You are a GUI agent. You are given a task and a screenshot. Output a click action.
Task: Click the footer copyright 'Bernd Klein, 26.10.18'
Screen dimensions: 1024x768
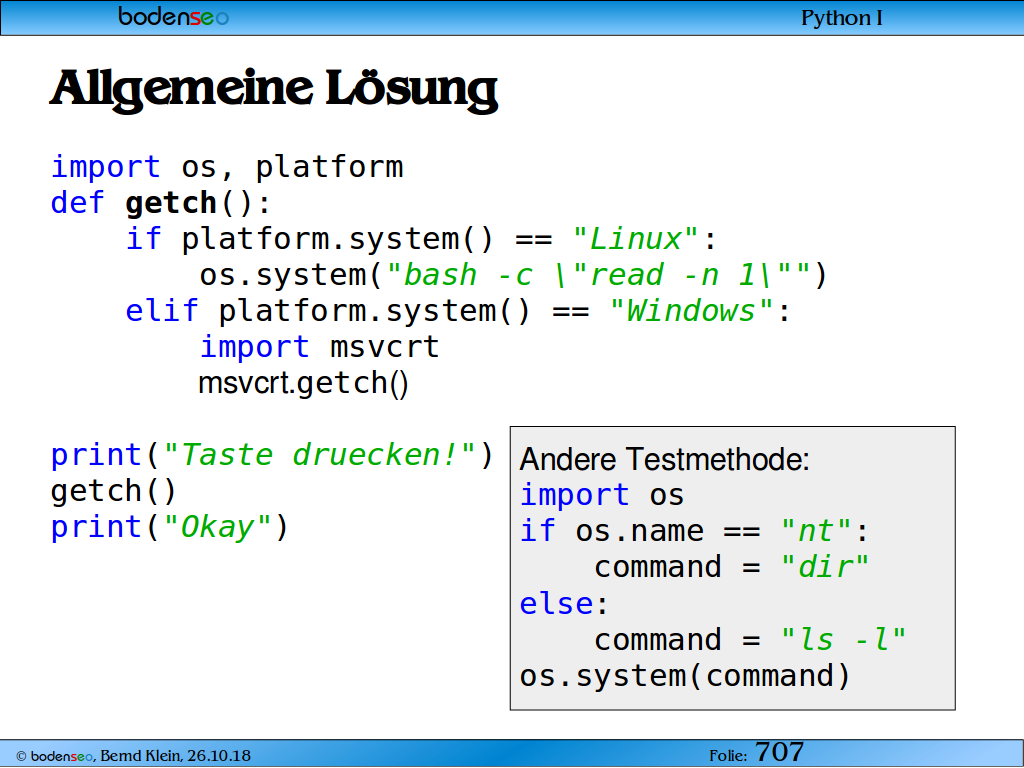click(x=133, y=756)
